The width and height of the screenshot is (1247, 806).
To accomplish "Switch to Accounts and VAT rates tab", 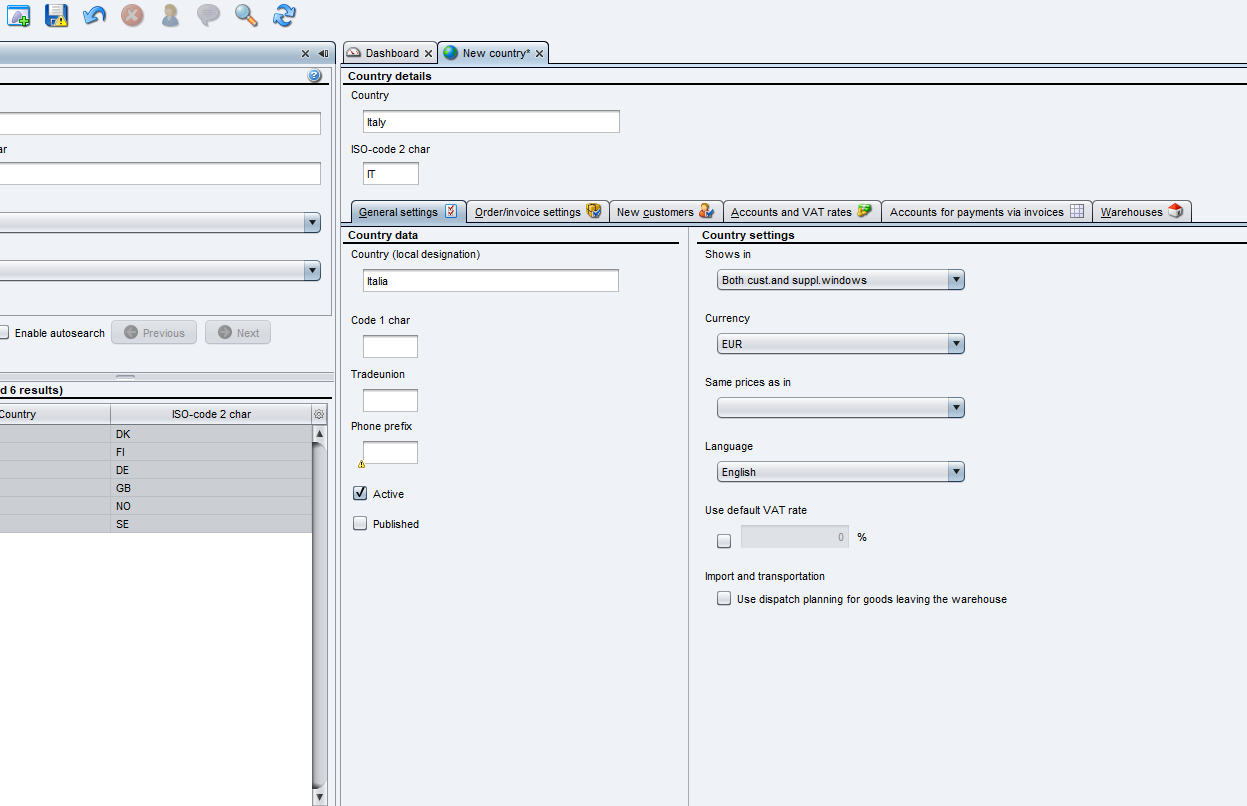I will click(x=801, y=212).
